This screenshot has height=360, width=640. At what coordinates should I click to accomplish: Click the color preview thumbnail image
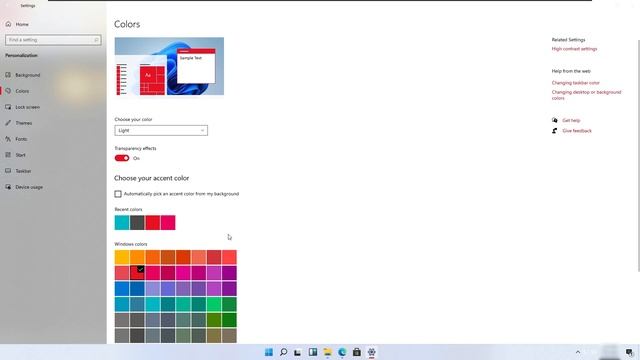[x=169, y=66]
